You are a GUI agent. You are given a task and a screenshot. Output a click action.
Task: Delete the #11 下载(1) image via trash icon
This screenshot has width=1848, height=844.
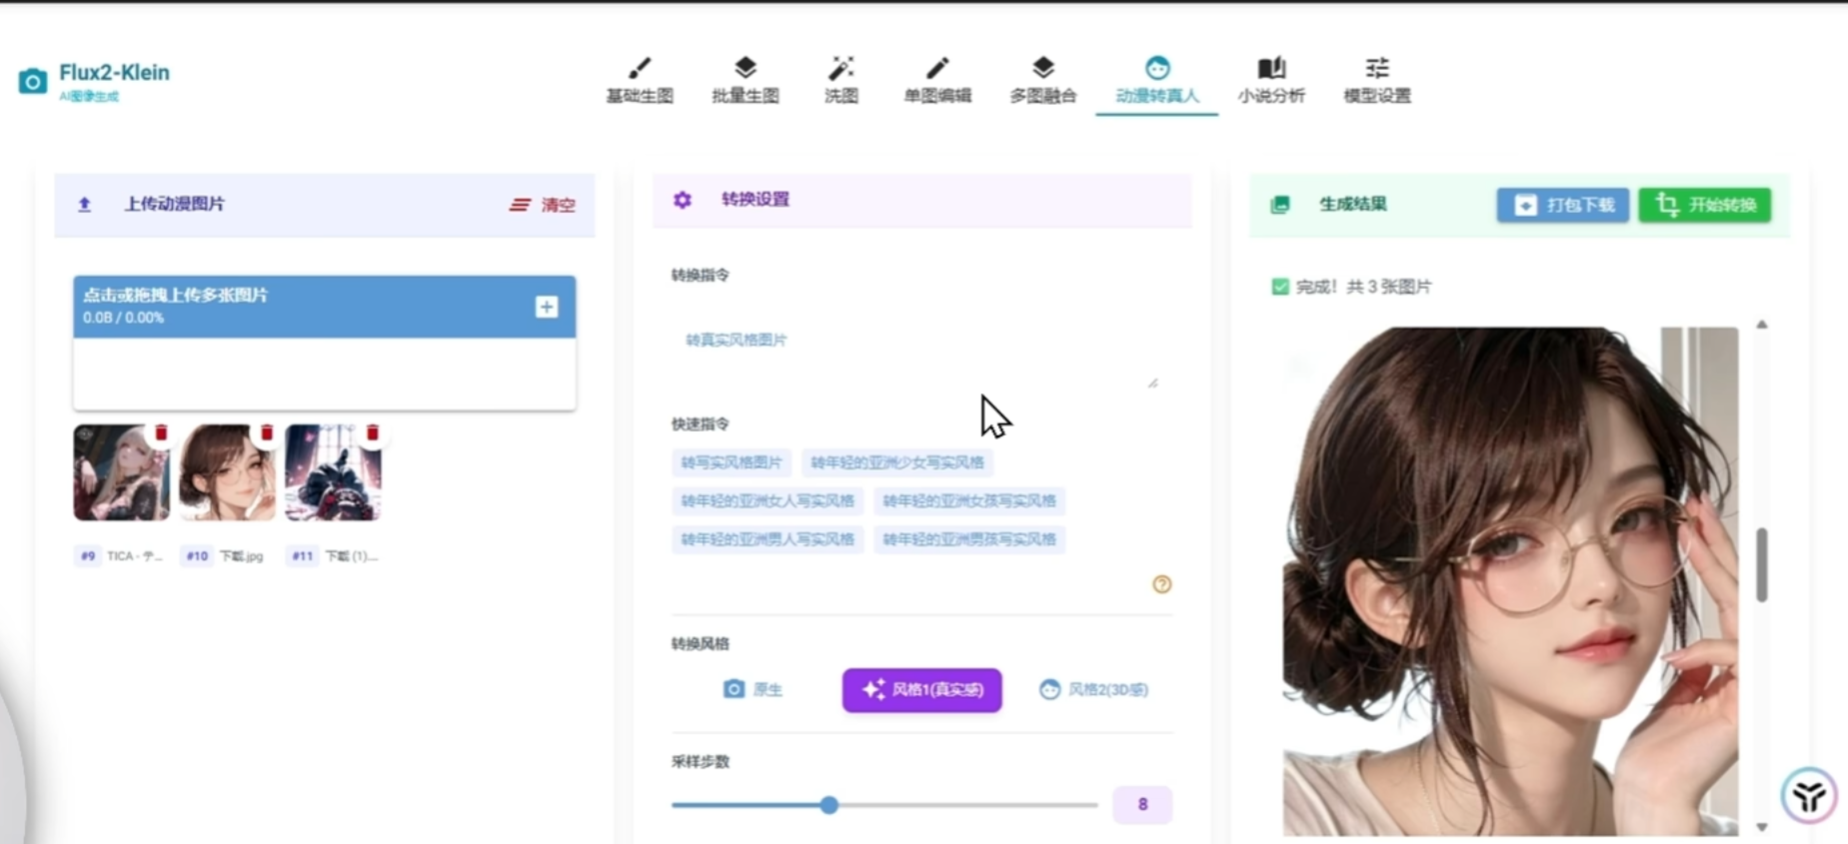[373, 433]
